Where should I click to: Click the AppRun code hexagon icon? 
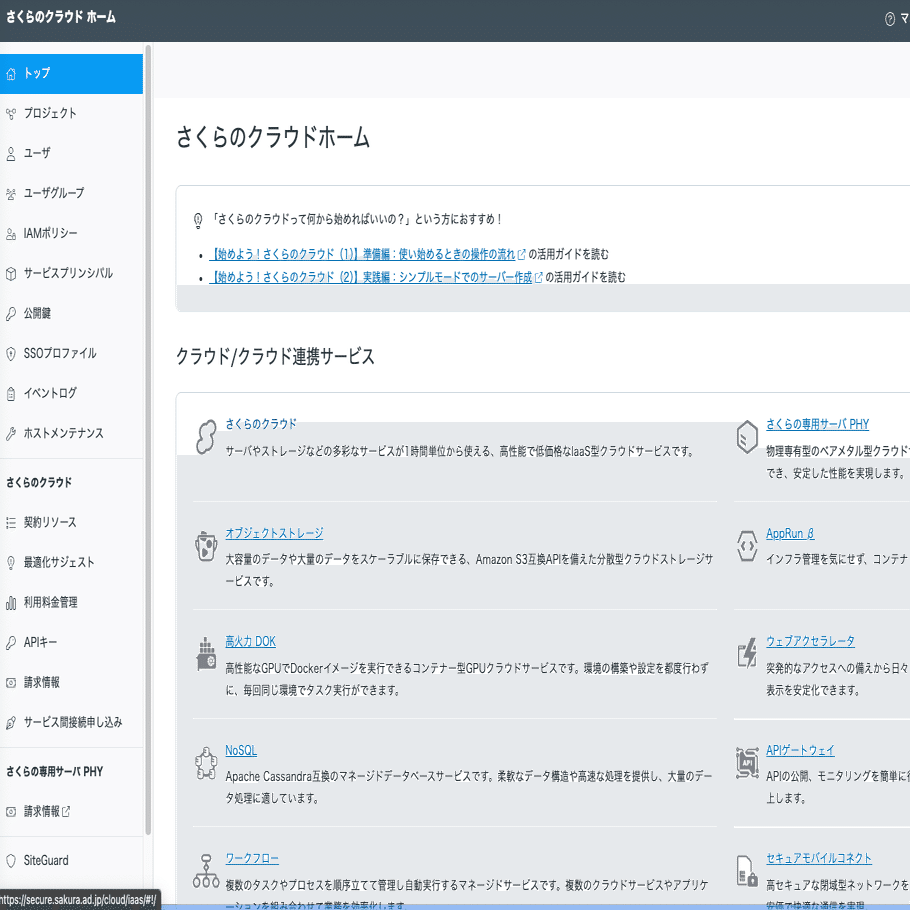tap(747, 546)
